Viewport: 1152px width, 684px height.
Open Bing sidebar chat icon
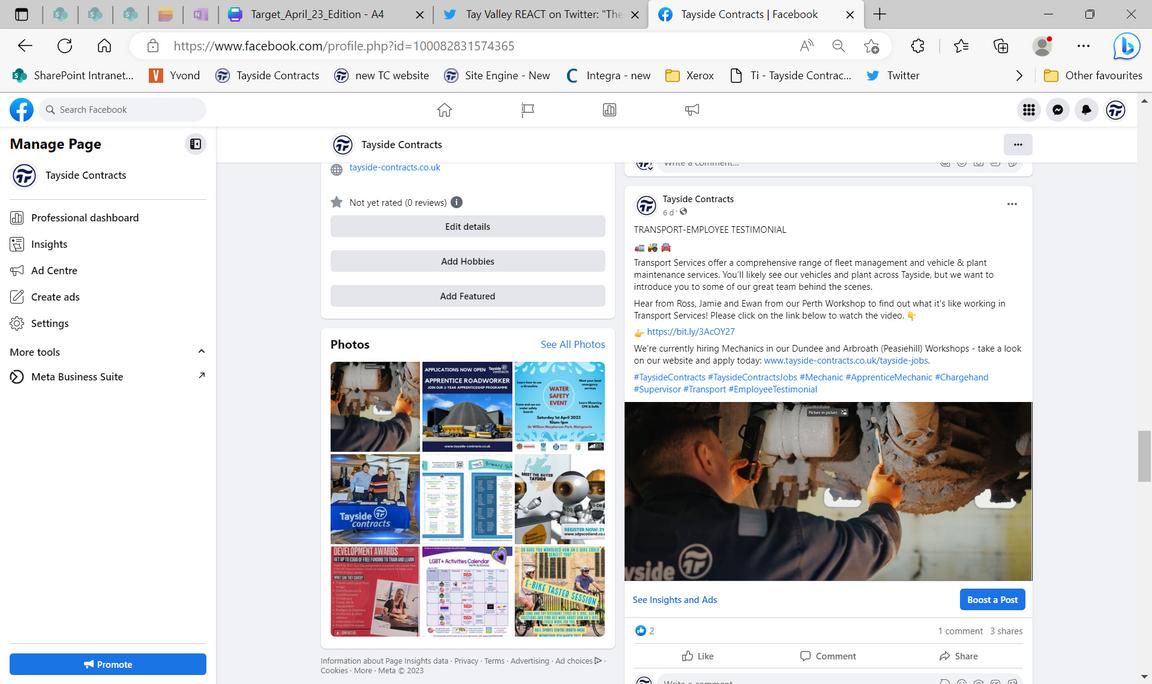tap(1126, 46)
